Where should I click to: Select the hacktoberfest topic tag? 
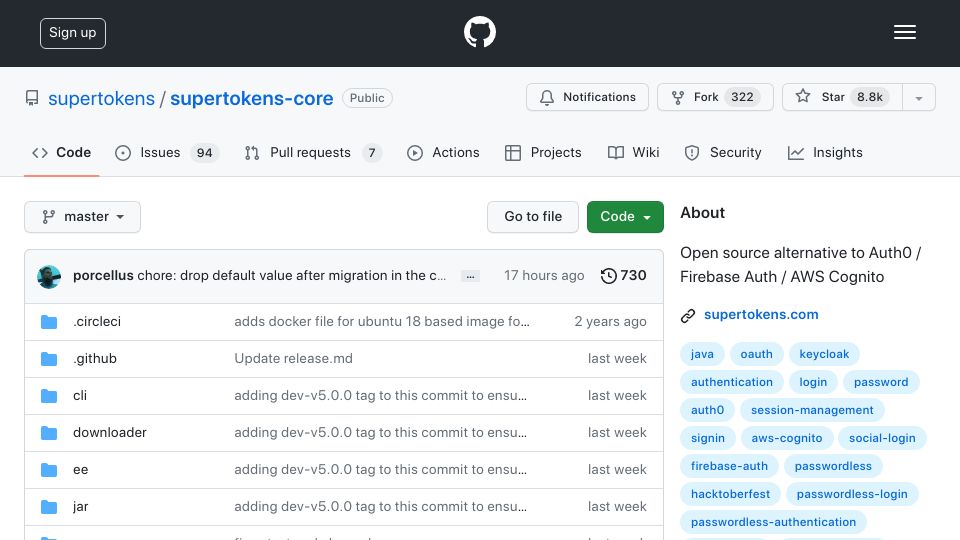(730, 494)
